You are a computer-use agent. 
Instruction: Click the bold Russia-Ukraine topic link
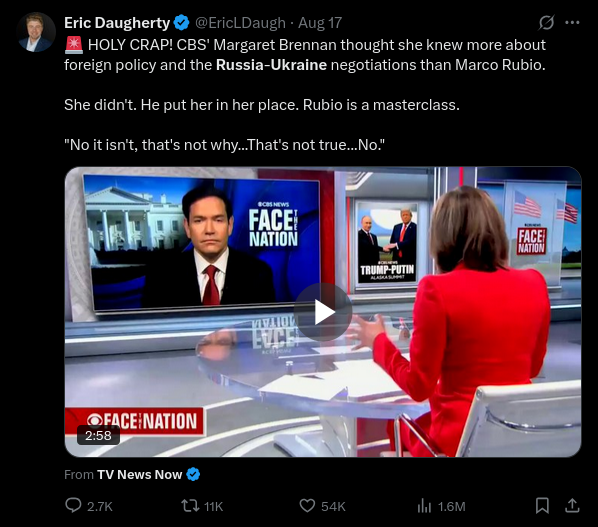[x=271, y=65]
